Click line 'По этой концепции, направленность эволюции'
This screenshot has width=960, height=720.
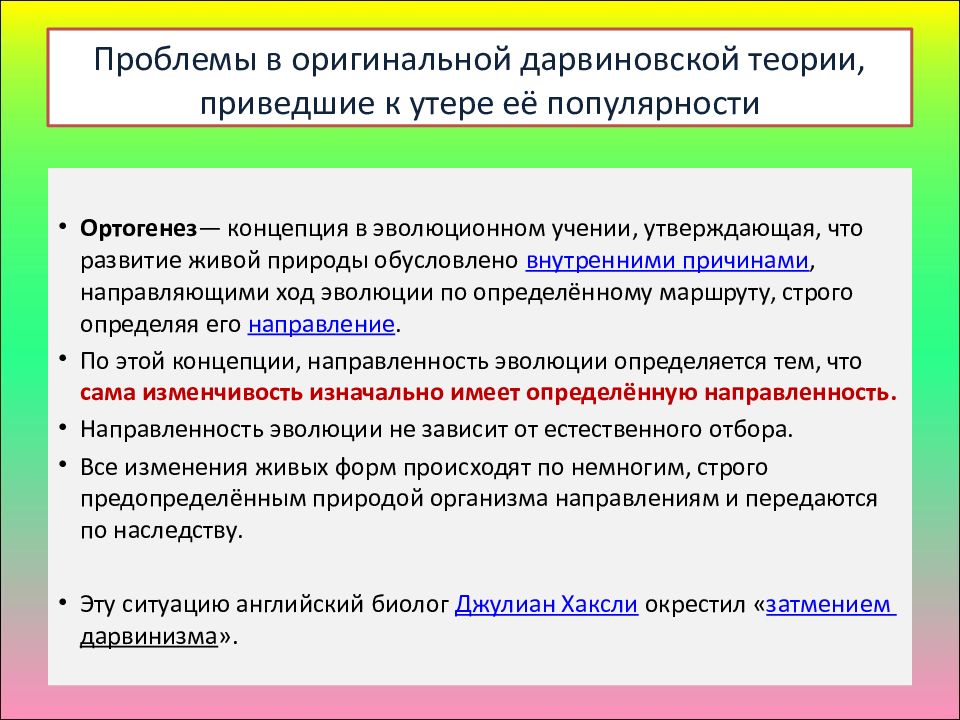point(344,361)
